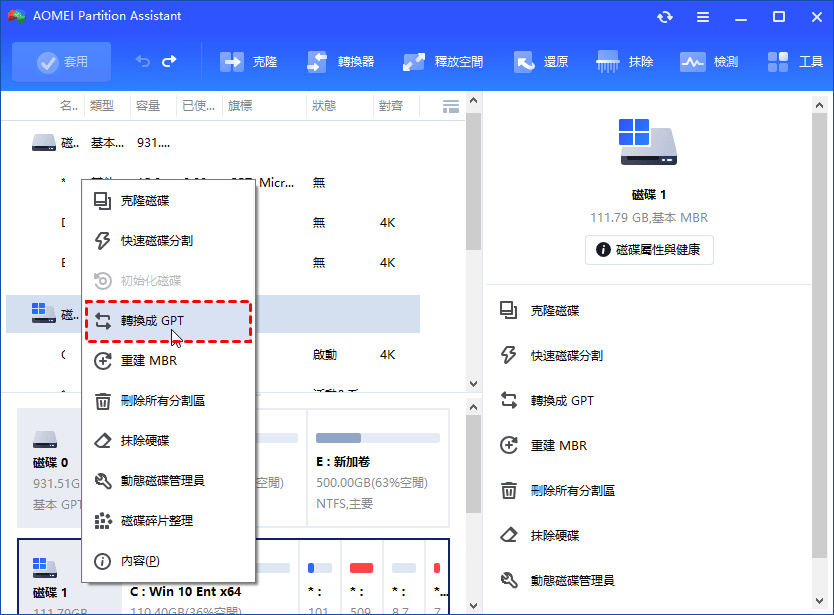This screenshot has height=615, width=834.
Task: Click the refresh icon in title bar
Action: [x=665, y=17]
